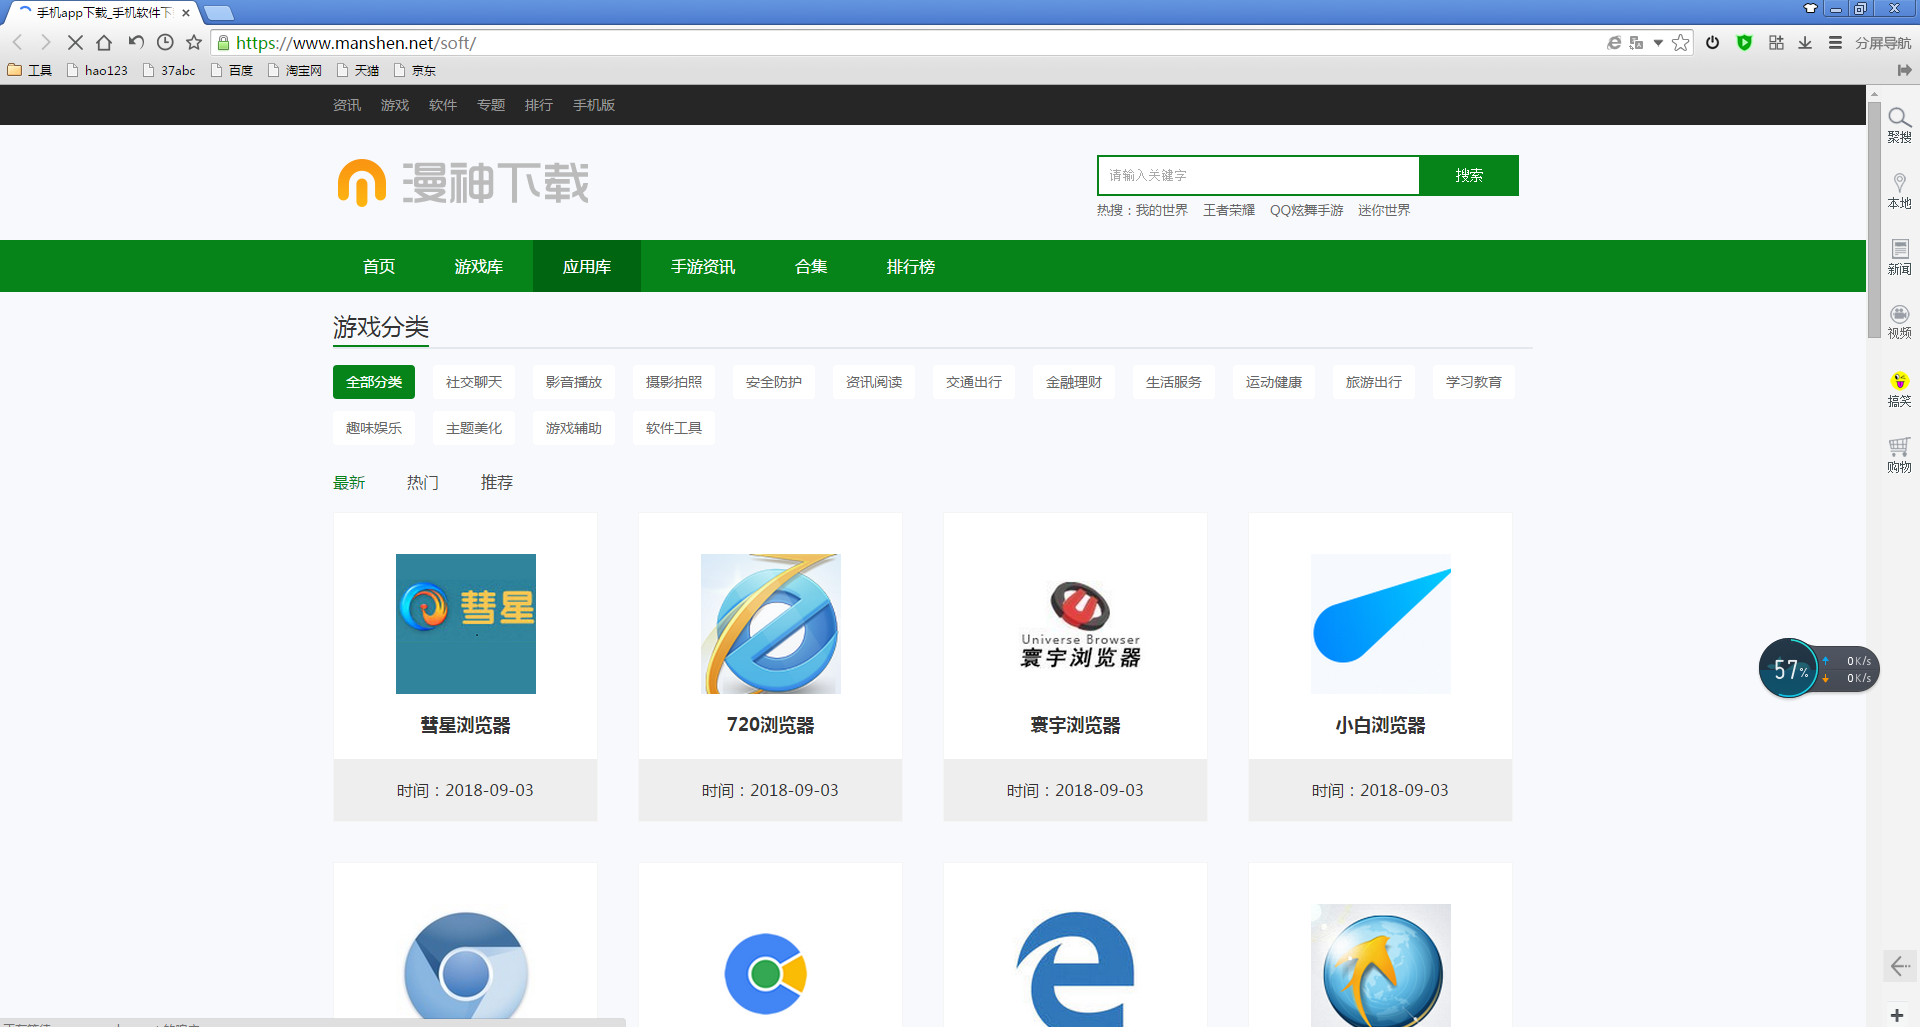Open 视频 video in sidebar
The width and height of the screenshot is (1920, 1027).
(1900, 322)
